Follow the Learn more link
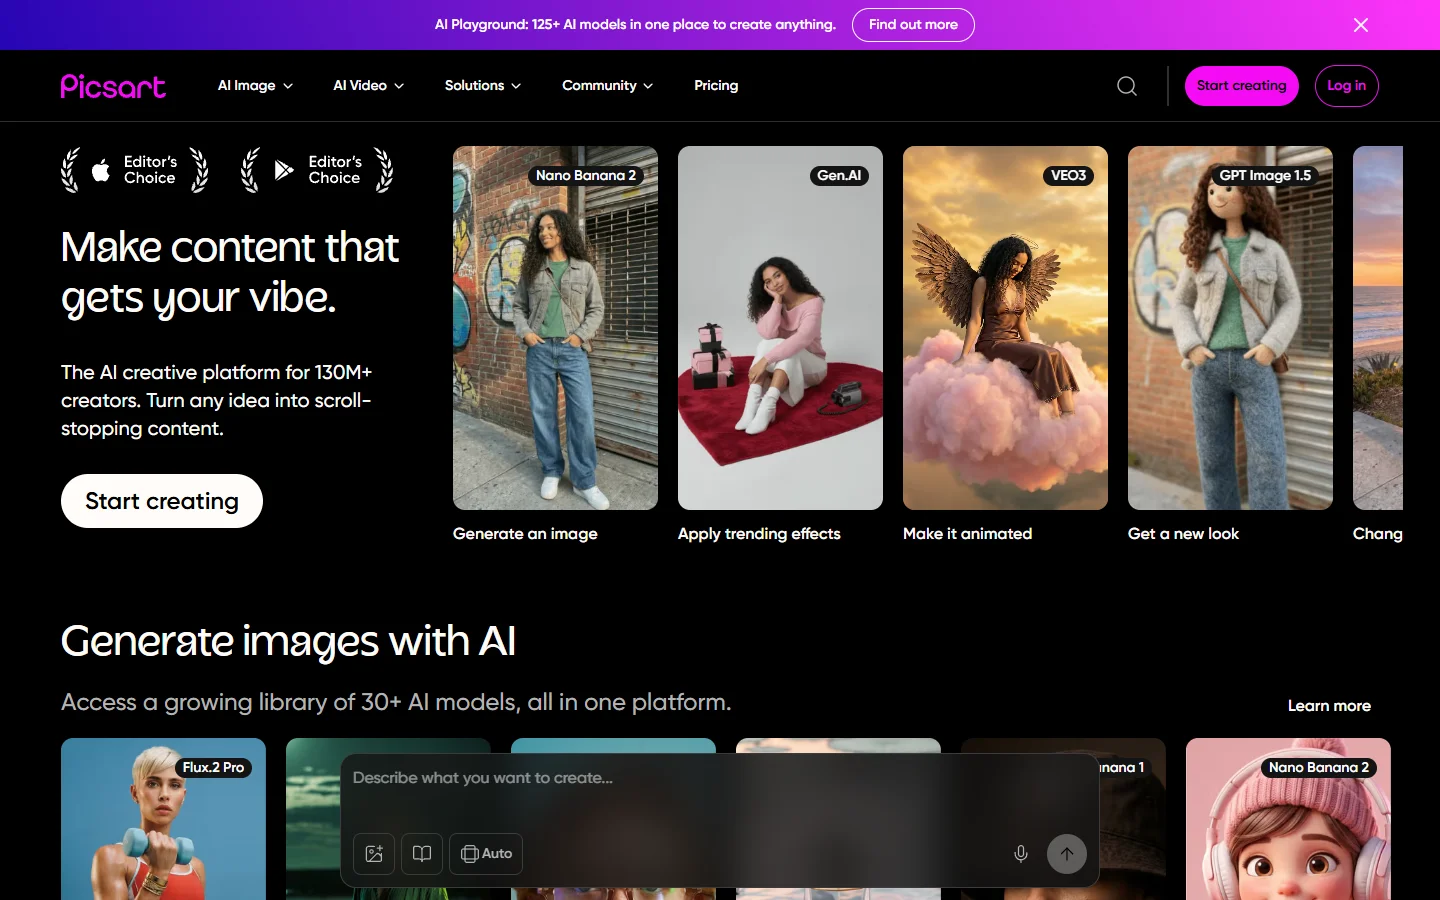The width and height of the screenshot is (1440, 900). tap(1329, 706)
